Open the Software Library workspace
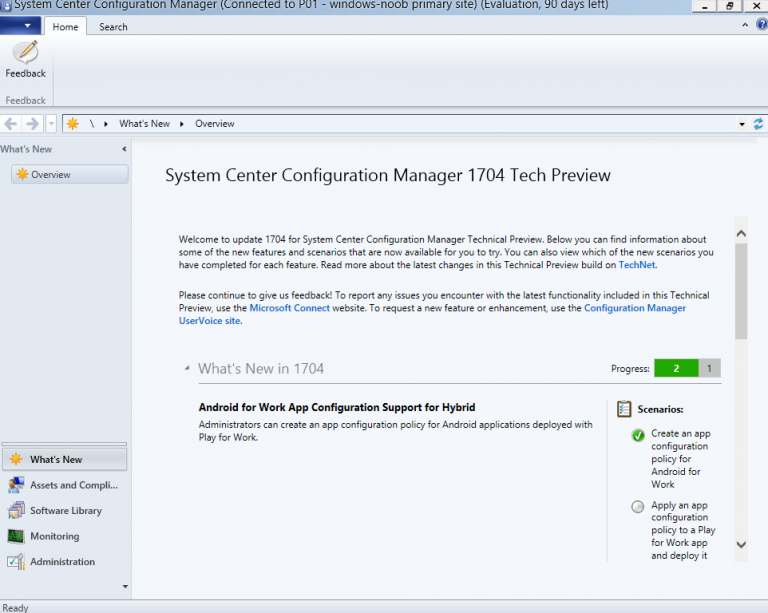The height and width of the screenshot is (613, 768). click(64, 510)
